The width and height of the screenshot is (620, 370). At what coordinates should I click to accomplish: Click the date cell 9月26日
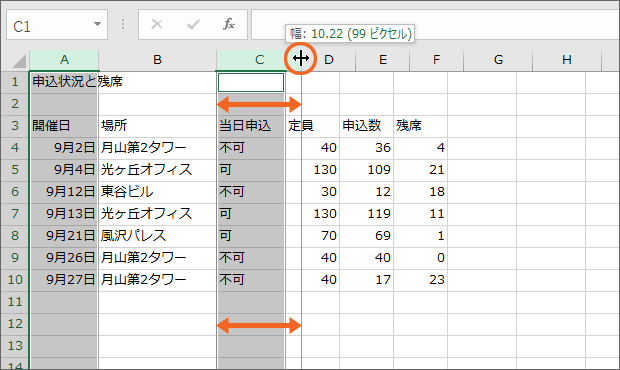tap(64, 258)
